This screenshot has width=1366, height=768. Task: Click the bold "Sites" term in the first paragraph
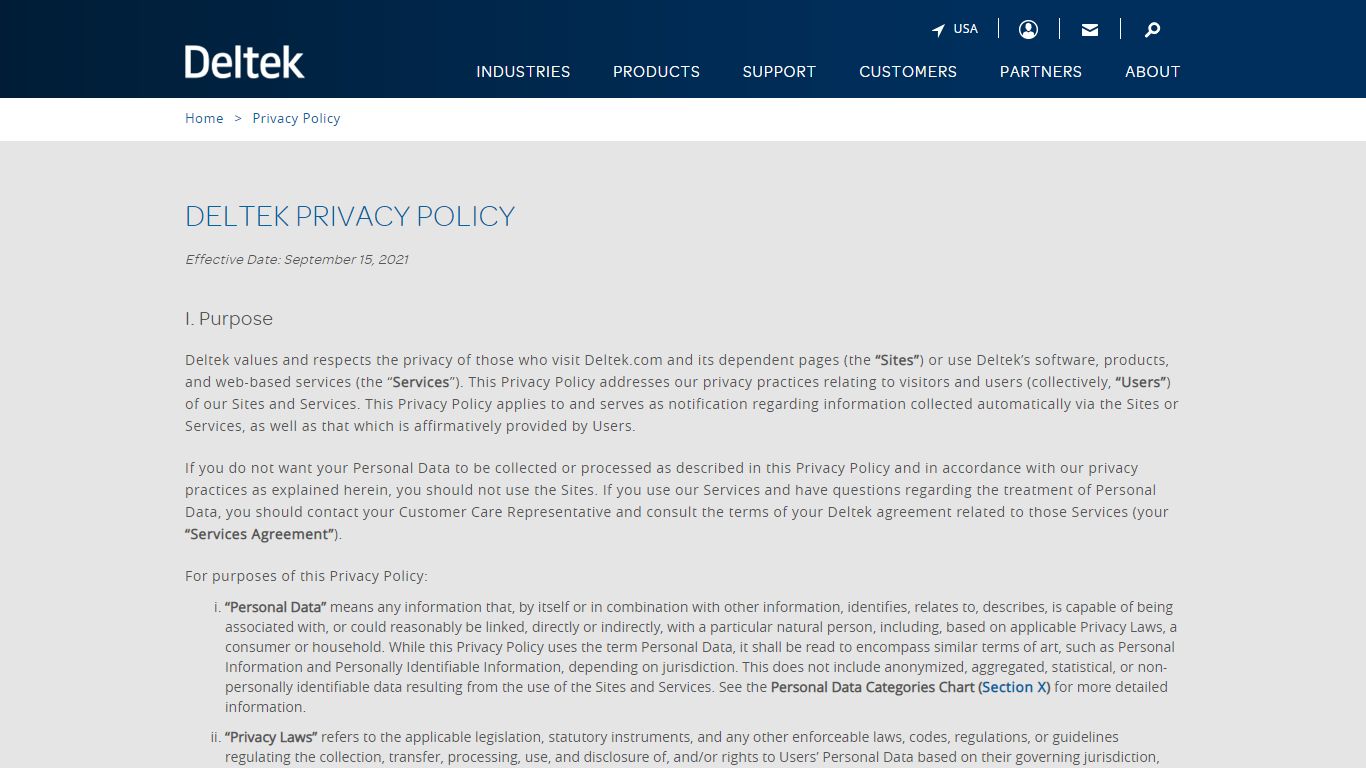click(898, 360)
